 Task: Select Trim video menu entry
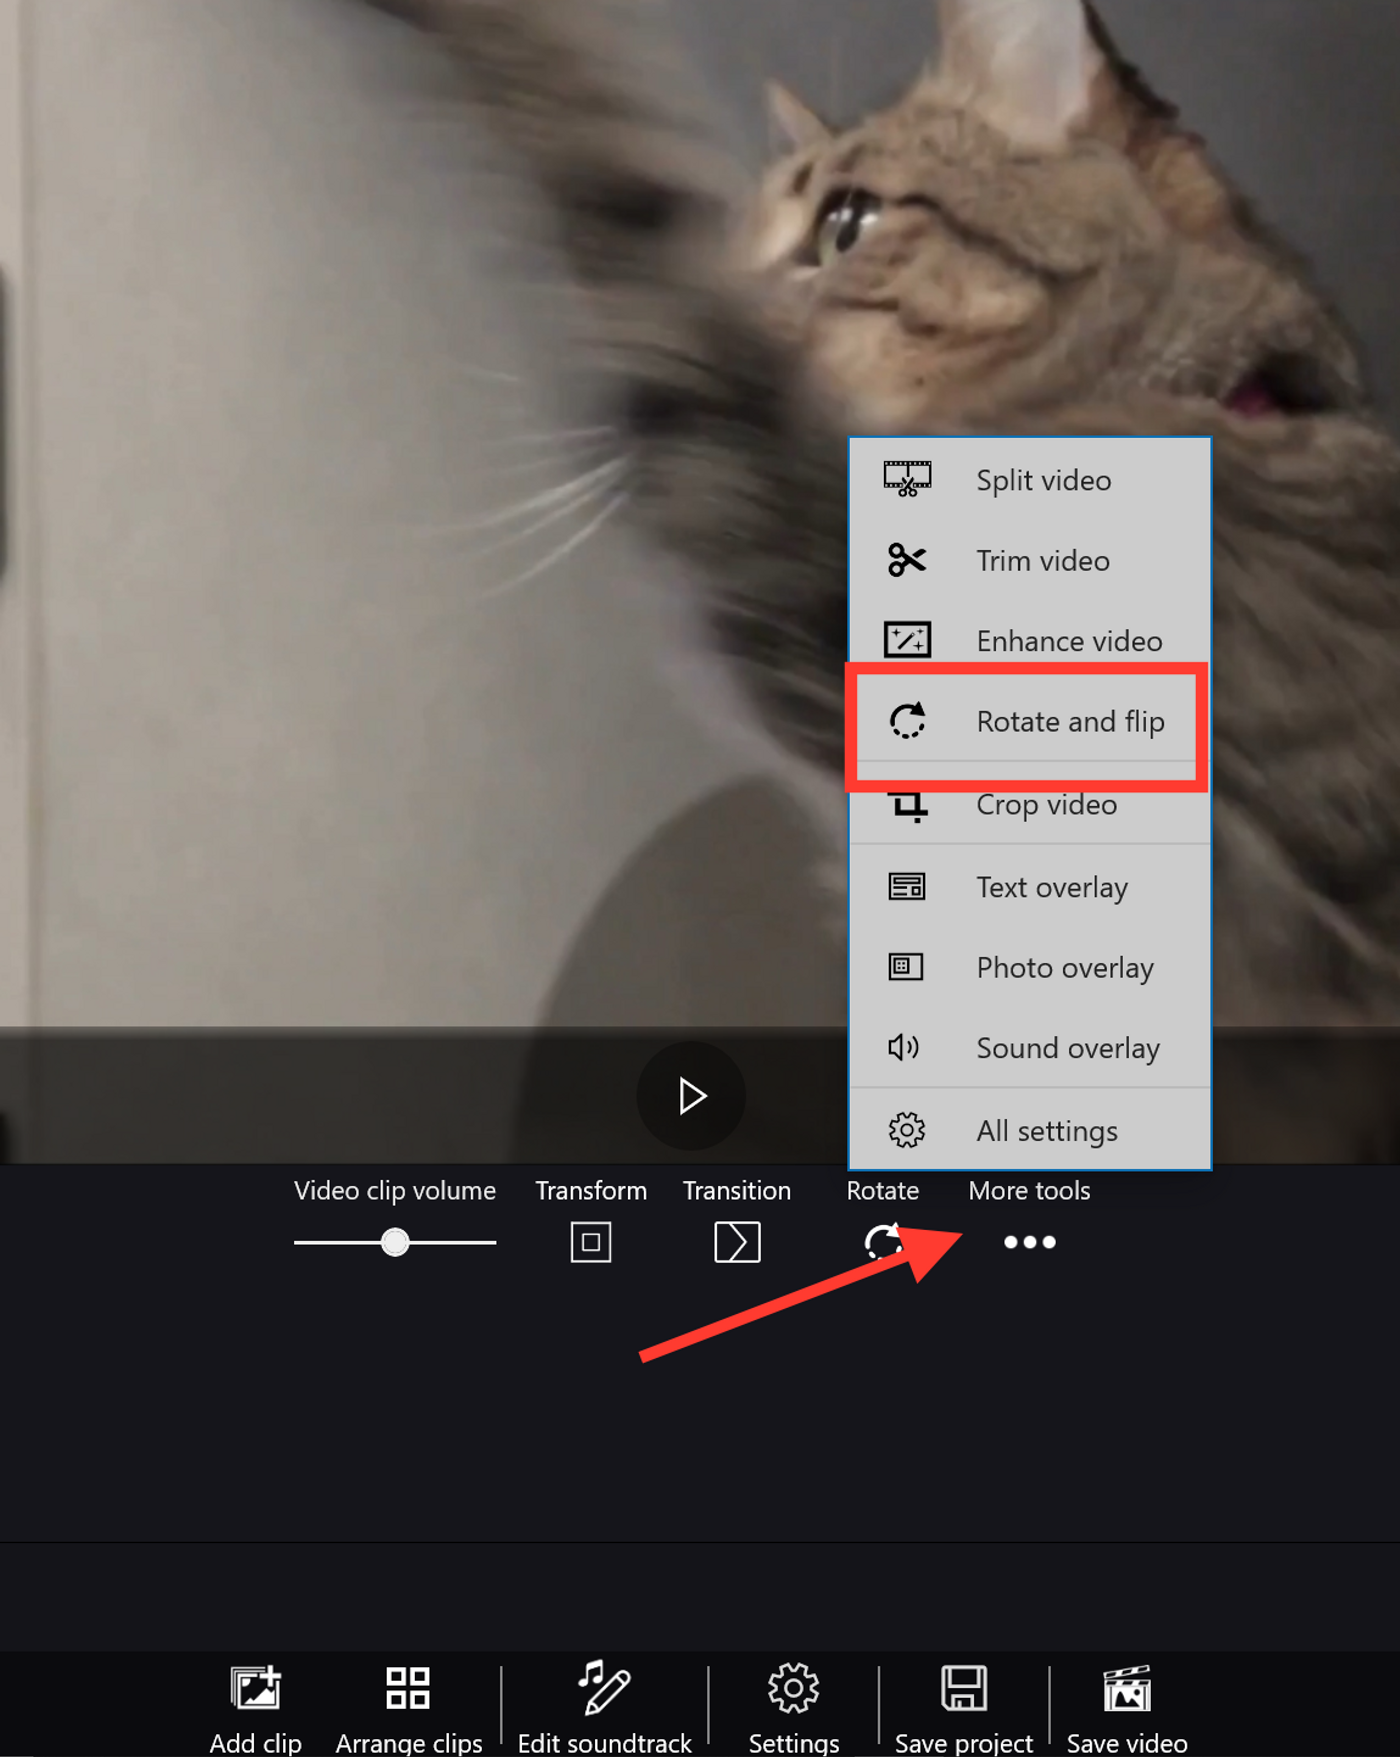[x=1030, y=560]
